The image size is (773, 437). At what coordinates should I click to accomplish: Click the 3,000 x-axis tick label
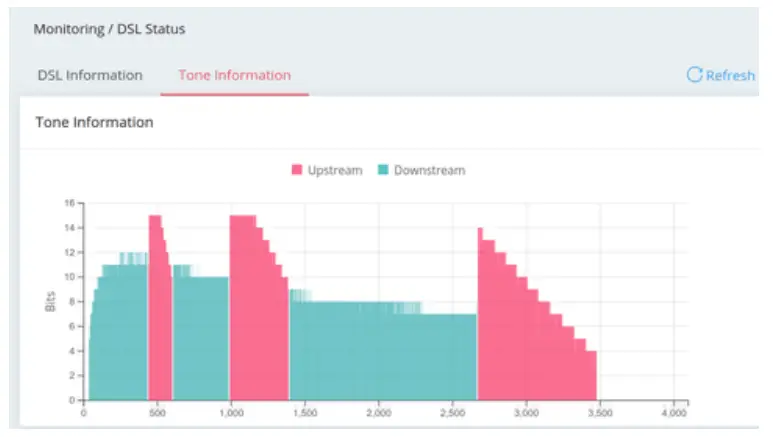[x=527, y=413]
